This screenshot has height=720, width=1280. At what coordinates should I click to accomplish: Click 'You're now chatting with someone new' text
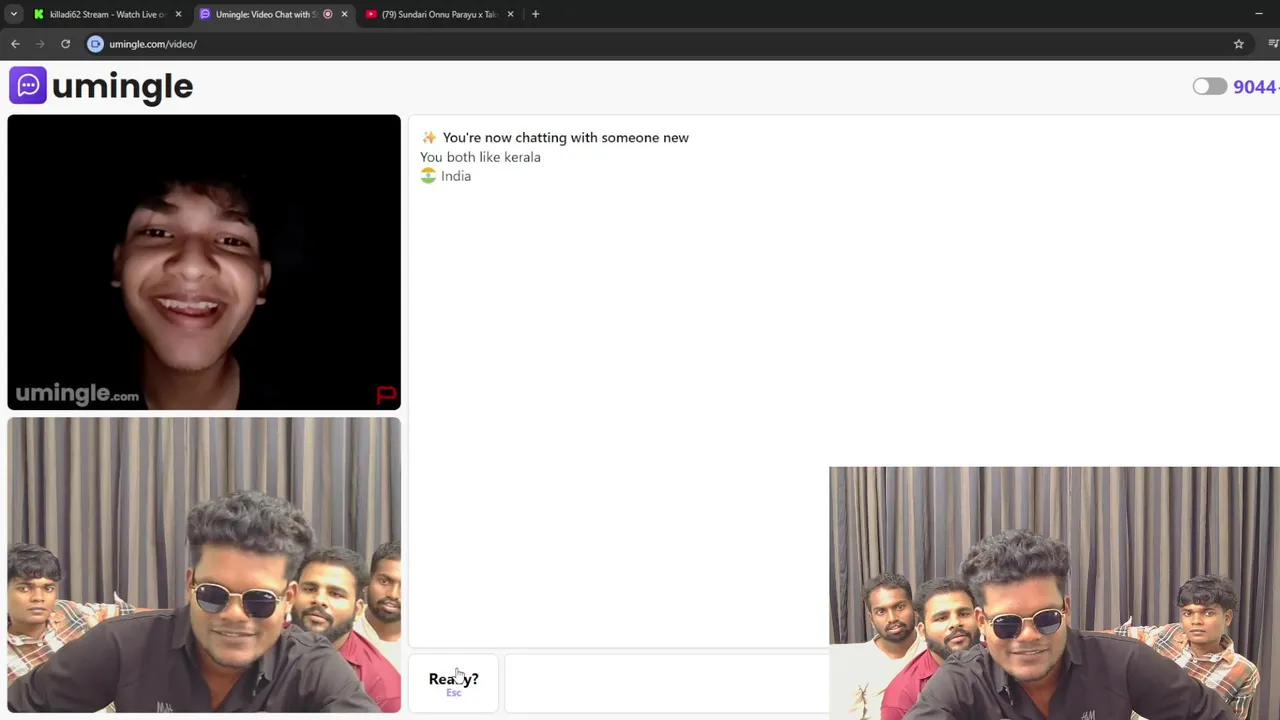click(565, 137)
